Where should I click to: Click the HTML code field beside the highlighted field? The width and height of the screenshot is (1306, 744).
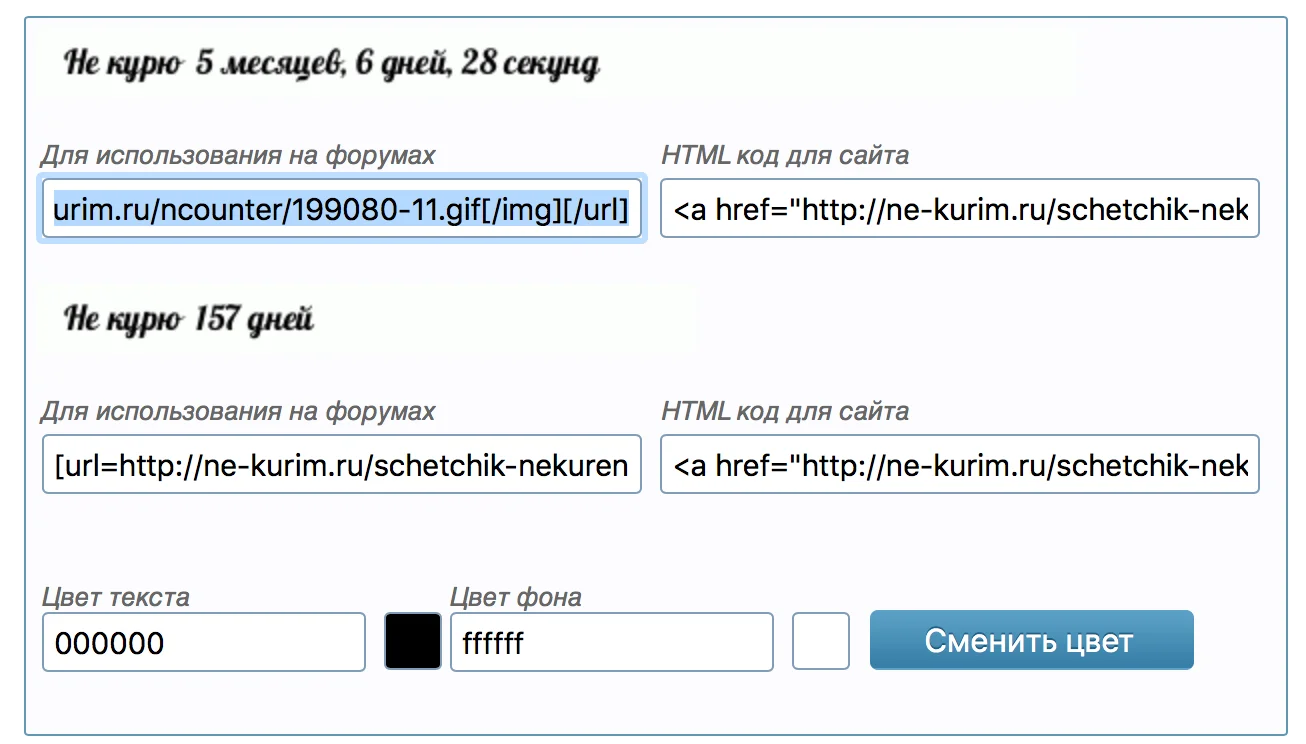(x=959, y=209)
